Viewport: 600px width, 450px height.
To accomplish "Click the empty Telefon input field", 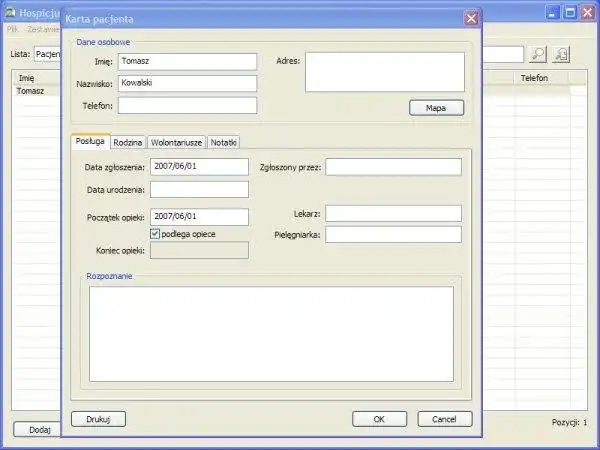I will pos(187,106).
